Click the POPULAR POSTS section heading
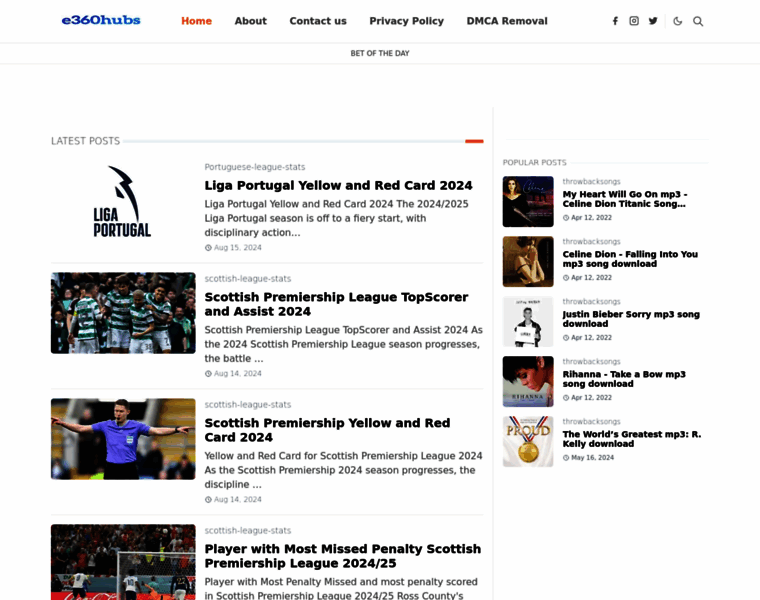This screenshot has height=600, width=760. pyautogui.click(x=535, y=163)
